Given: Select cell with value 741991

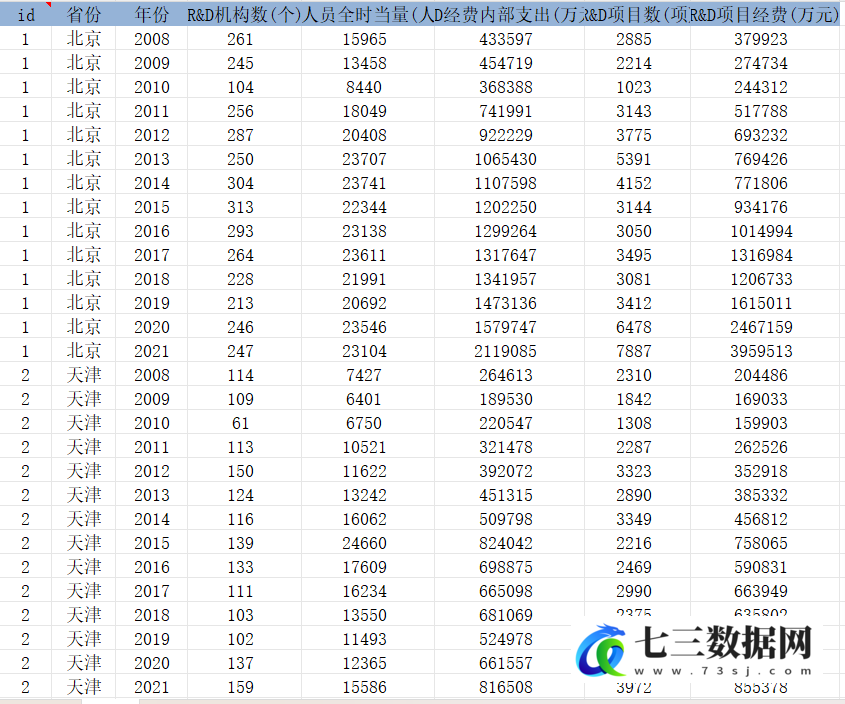Looking at the screenshot, I should (509, 111).
